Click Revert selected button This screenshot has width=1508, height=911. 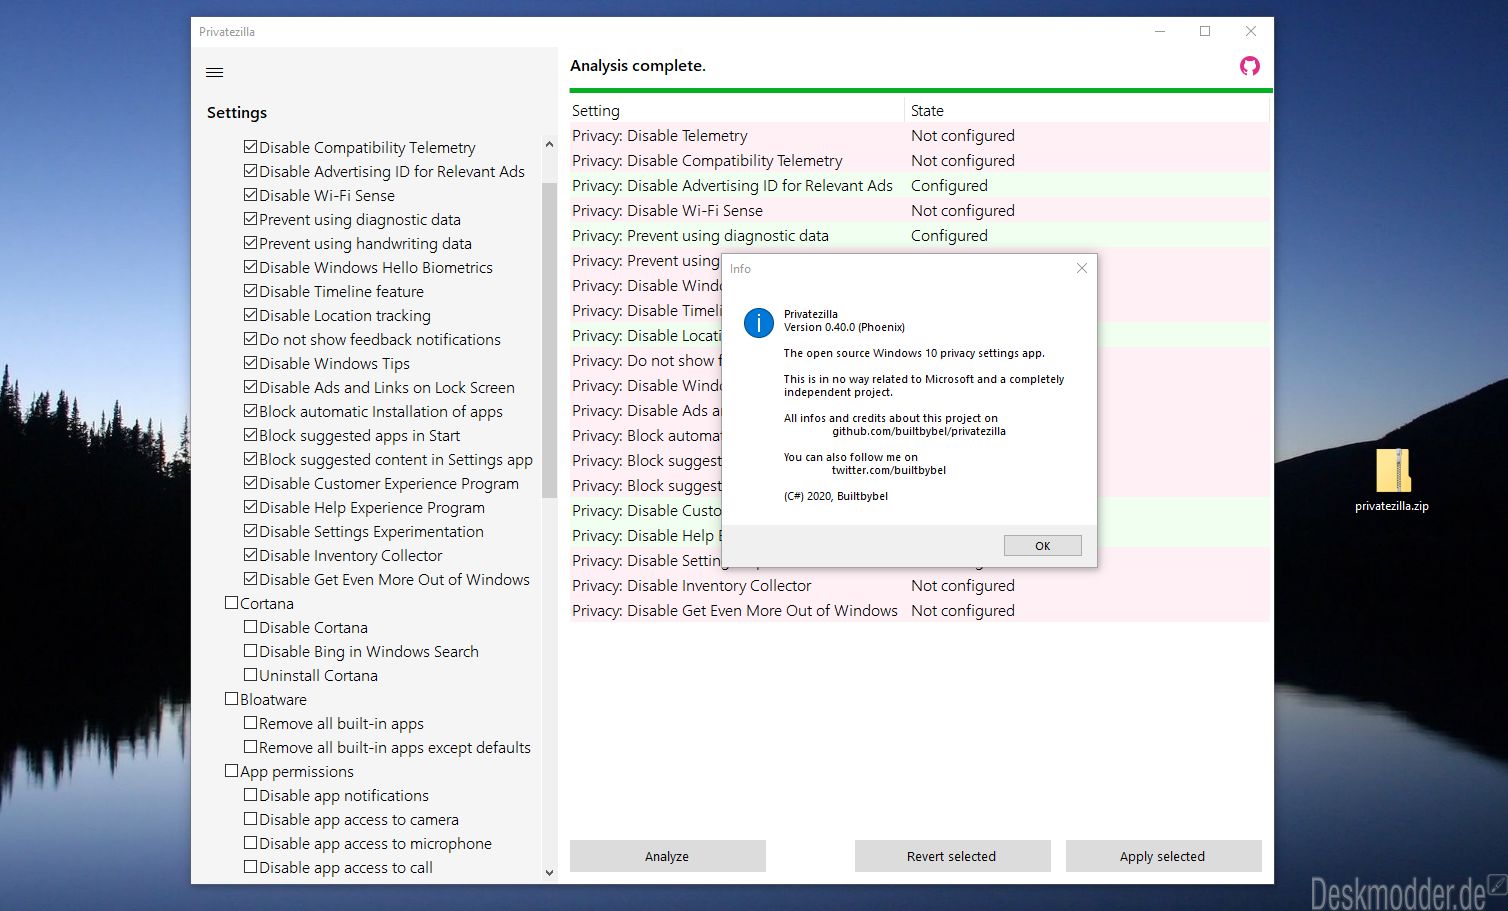952,856
